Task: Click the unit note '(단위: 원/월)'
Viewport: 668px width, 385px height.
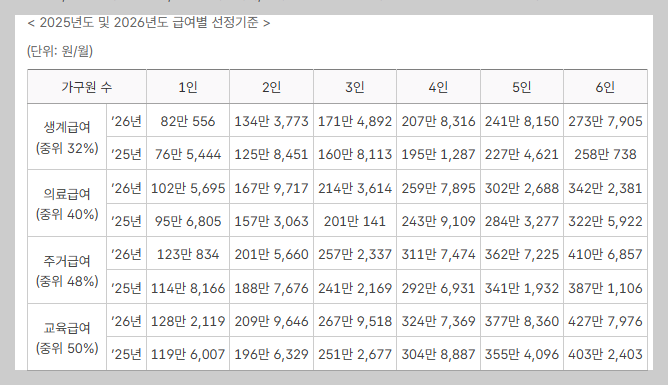Action: [x=60, y=51]
